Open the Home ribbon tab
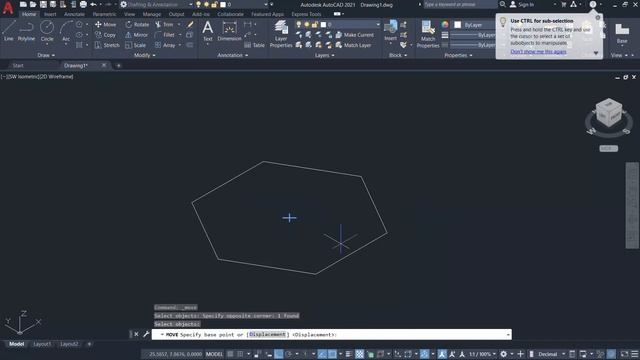 coord(29,14)
